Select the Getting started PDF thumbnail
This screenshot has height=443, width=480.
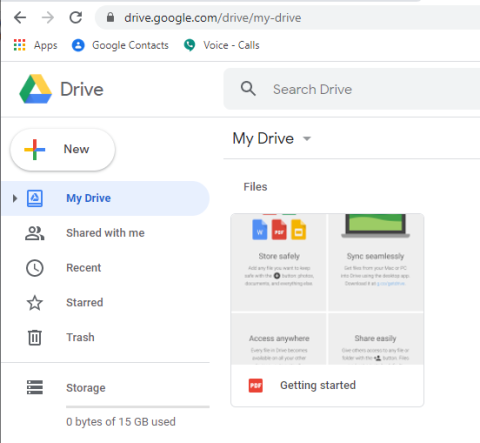click(x=327, y=289)
